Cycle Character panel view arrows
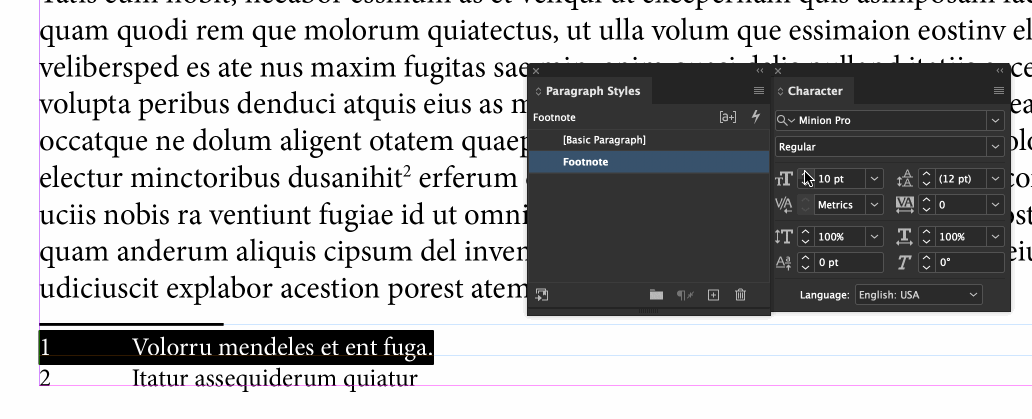Viewport: 1032px width, 419px height. pos(781,91)
